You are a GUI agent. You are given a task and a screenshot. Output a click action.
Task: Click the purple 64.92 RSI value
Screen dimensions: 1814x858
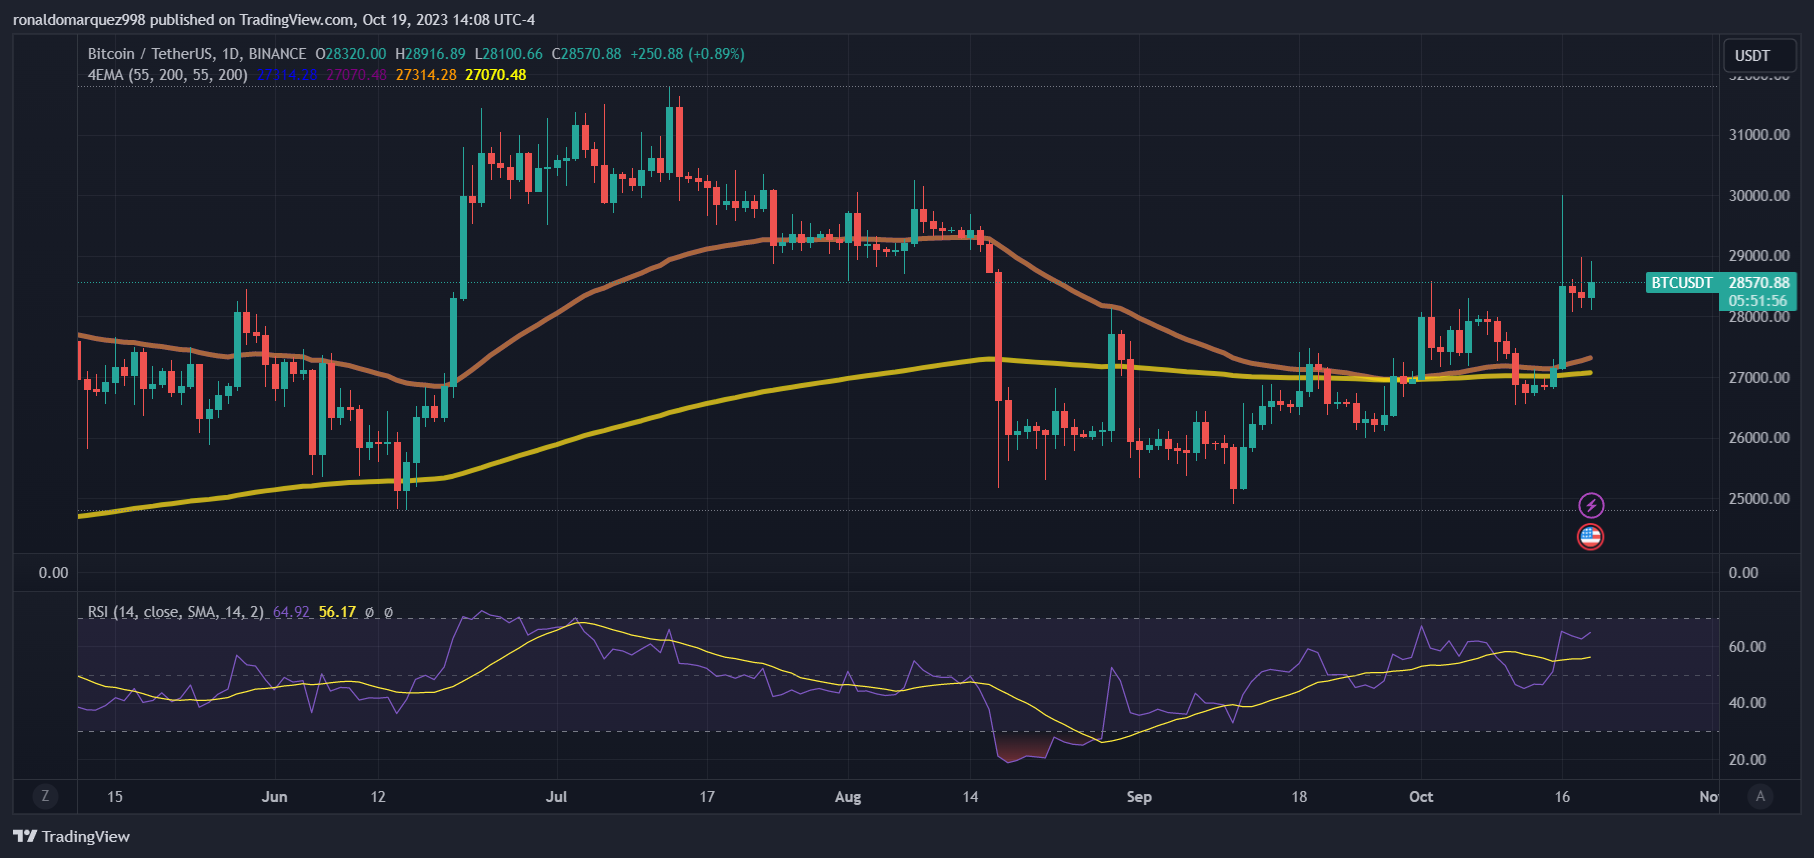(x=291, y=612)
